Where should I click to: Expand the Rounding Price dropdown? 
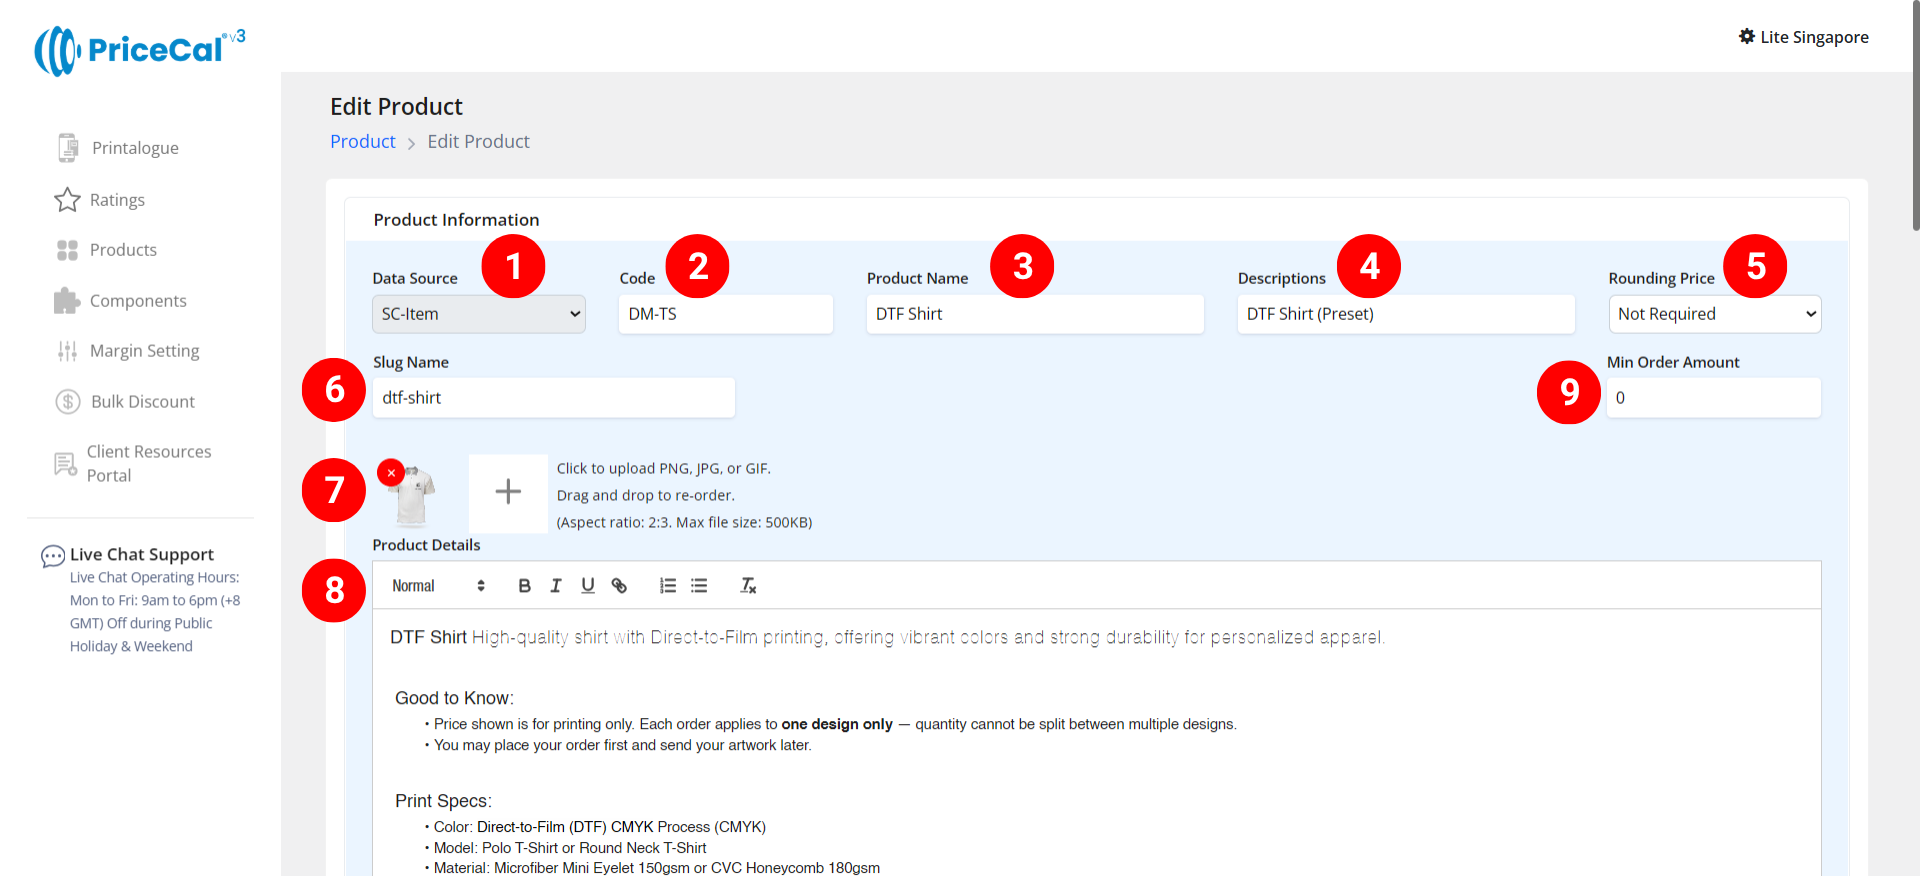(x=1714, y=314)
